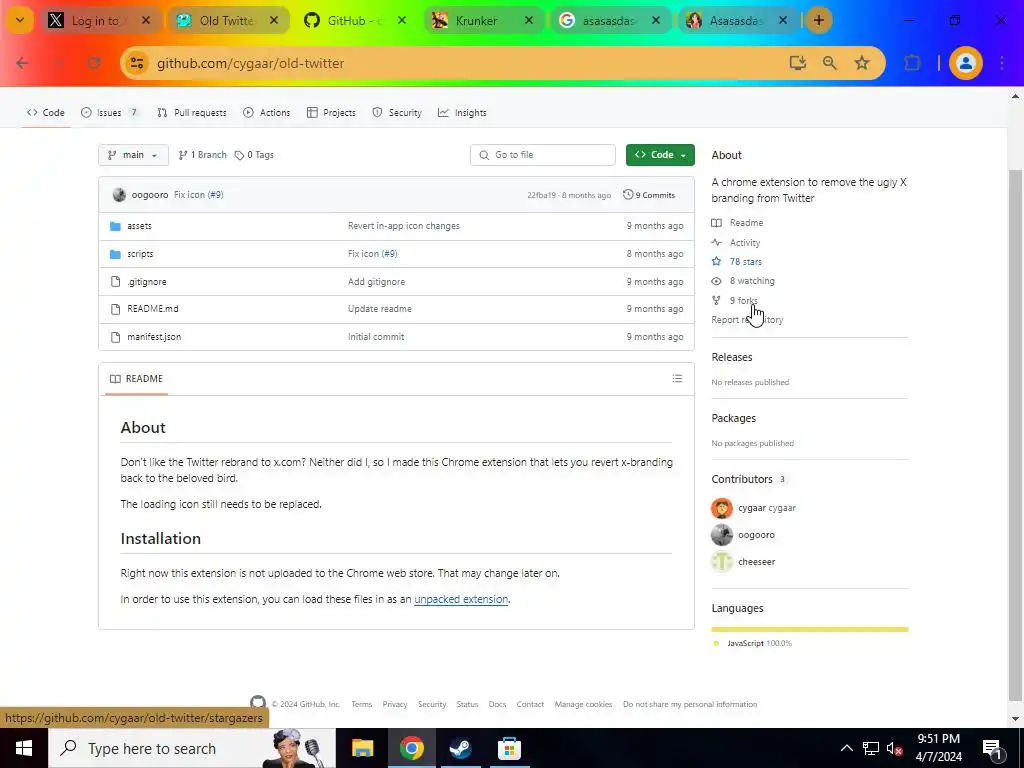Close the Log in to X tab
Image resolution: width=1024 pixels, height=768 pixels.
coord(146,21)
